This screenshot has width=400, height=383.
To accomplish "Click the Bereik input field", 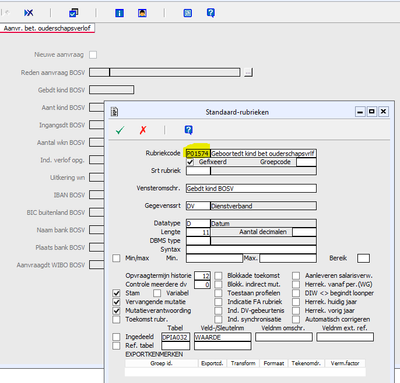I will (x=363, y=258).
